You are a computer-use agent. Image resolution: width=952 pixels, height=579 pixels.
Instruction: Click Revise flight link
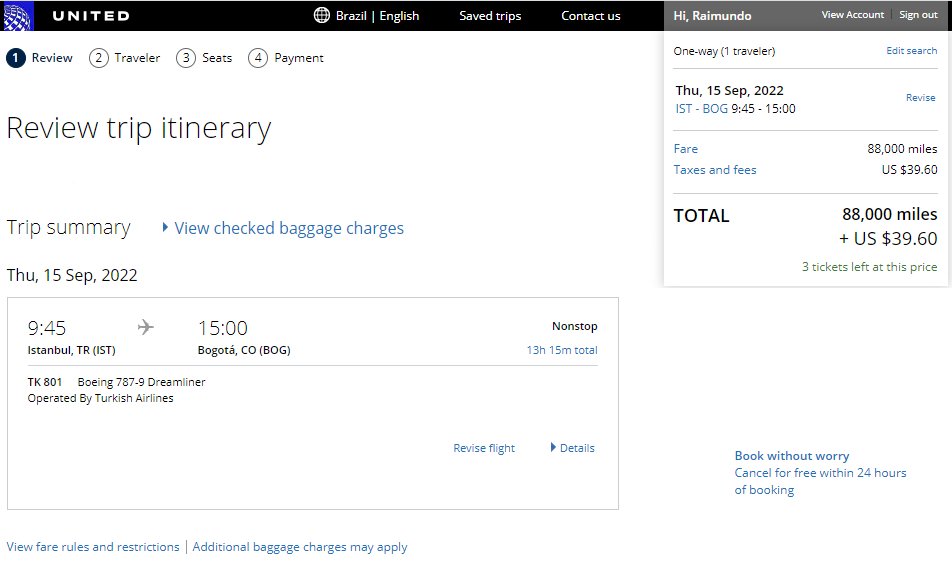[x=484, y=448]
